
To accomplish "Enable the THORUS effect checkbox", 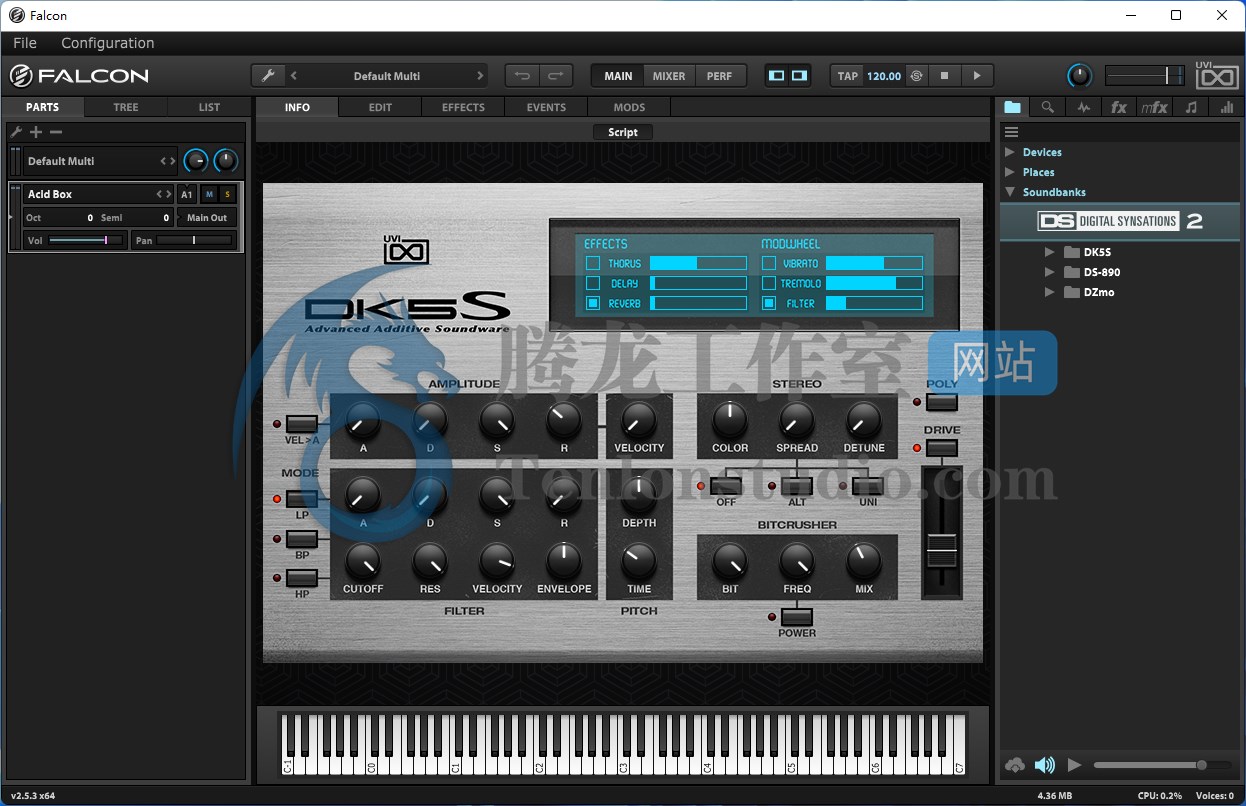I will click(593, 263).
